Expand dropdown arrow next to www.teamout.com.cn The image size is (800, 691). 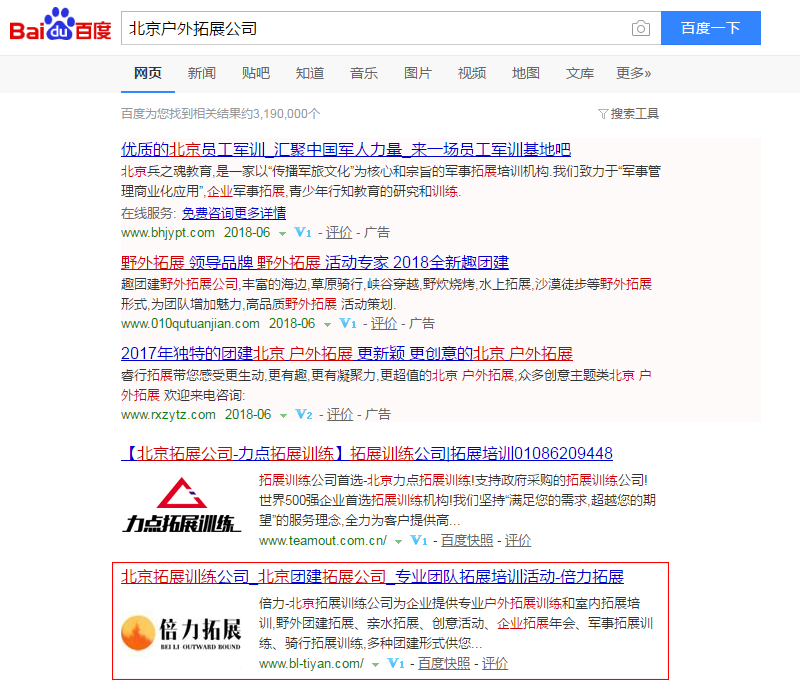click(x=398, y=541)
